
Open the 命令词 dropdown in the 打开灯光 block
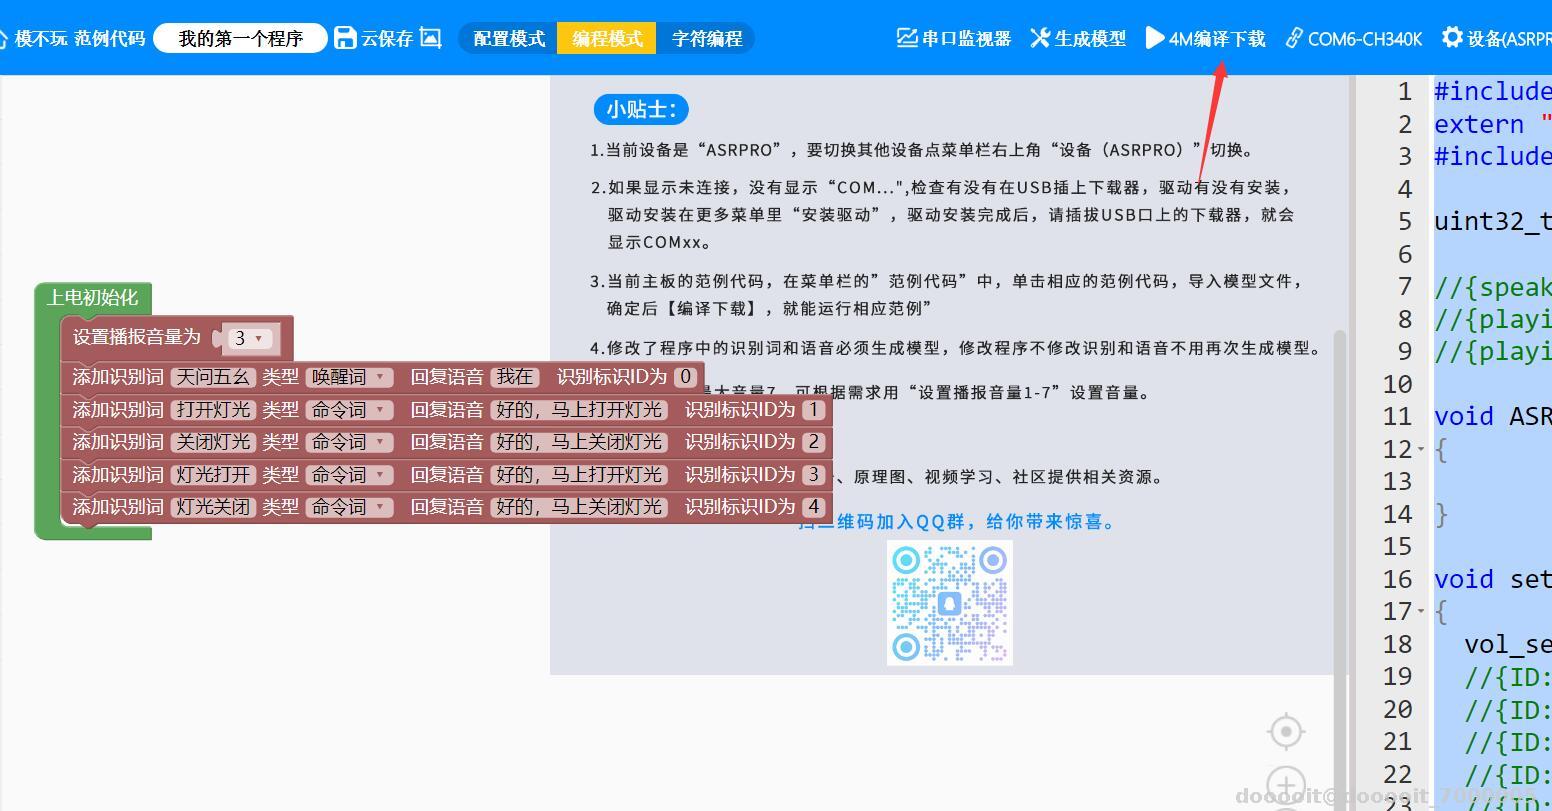tap(349, 409)
